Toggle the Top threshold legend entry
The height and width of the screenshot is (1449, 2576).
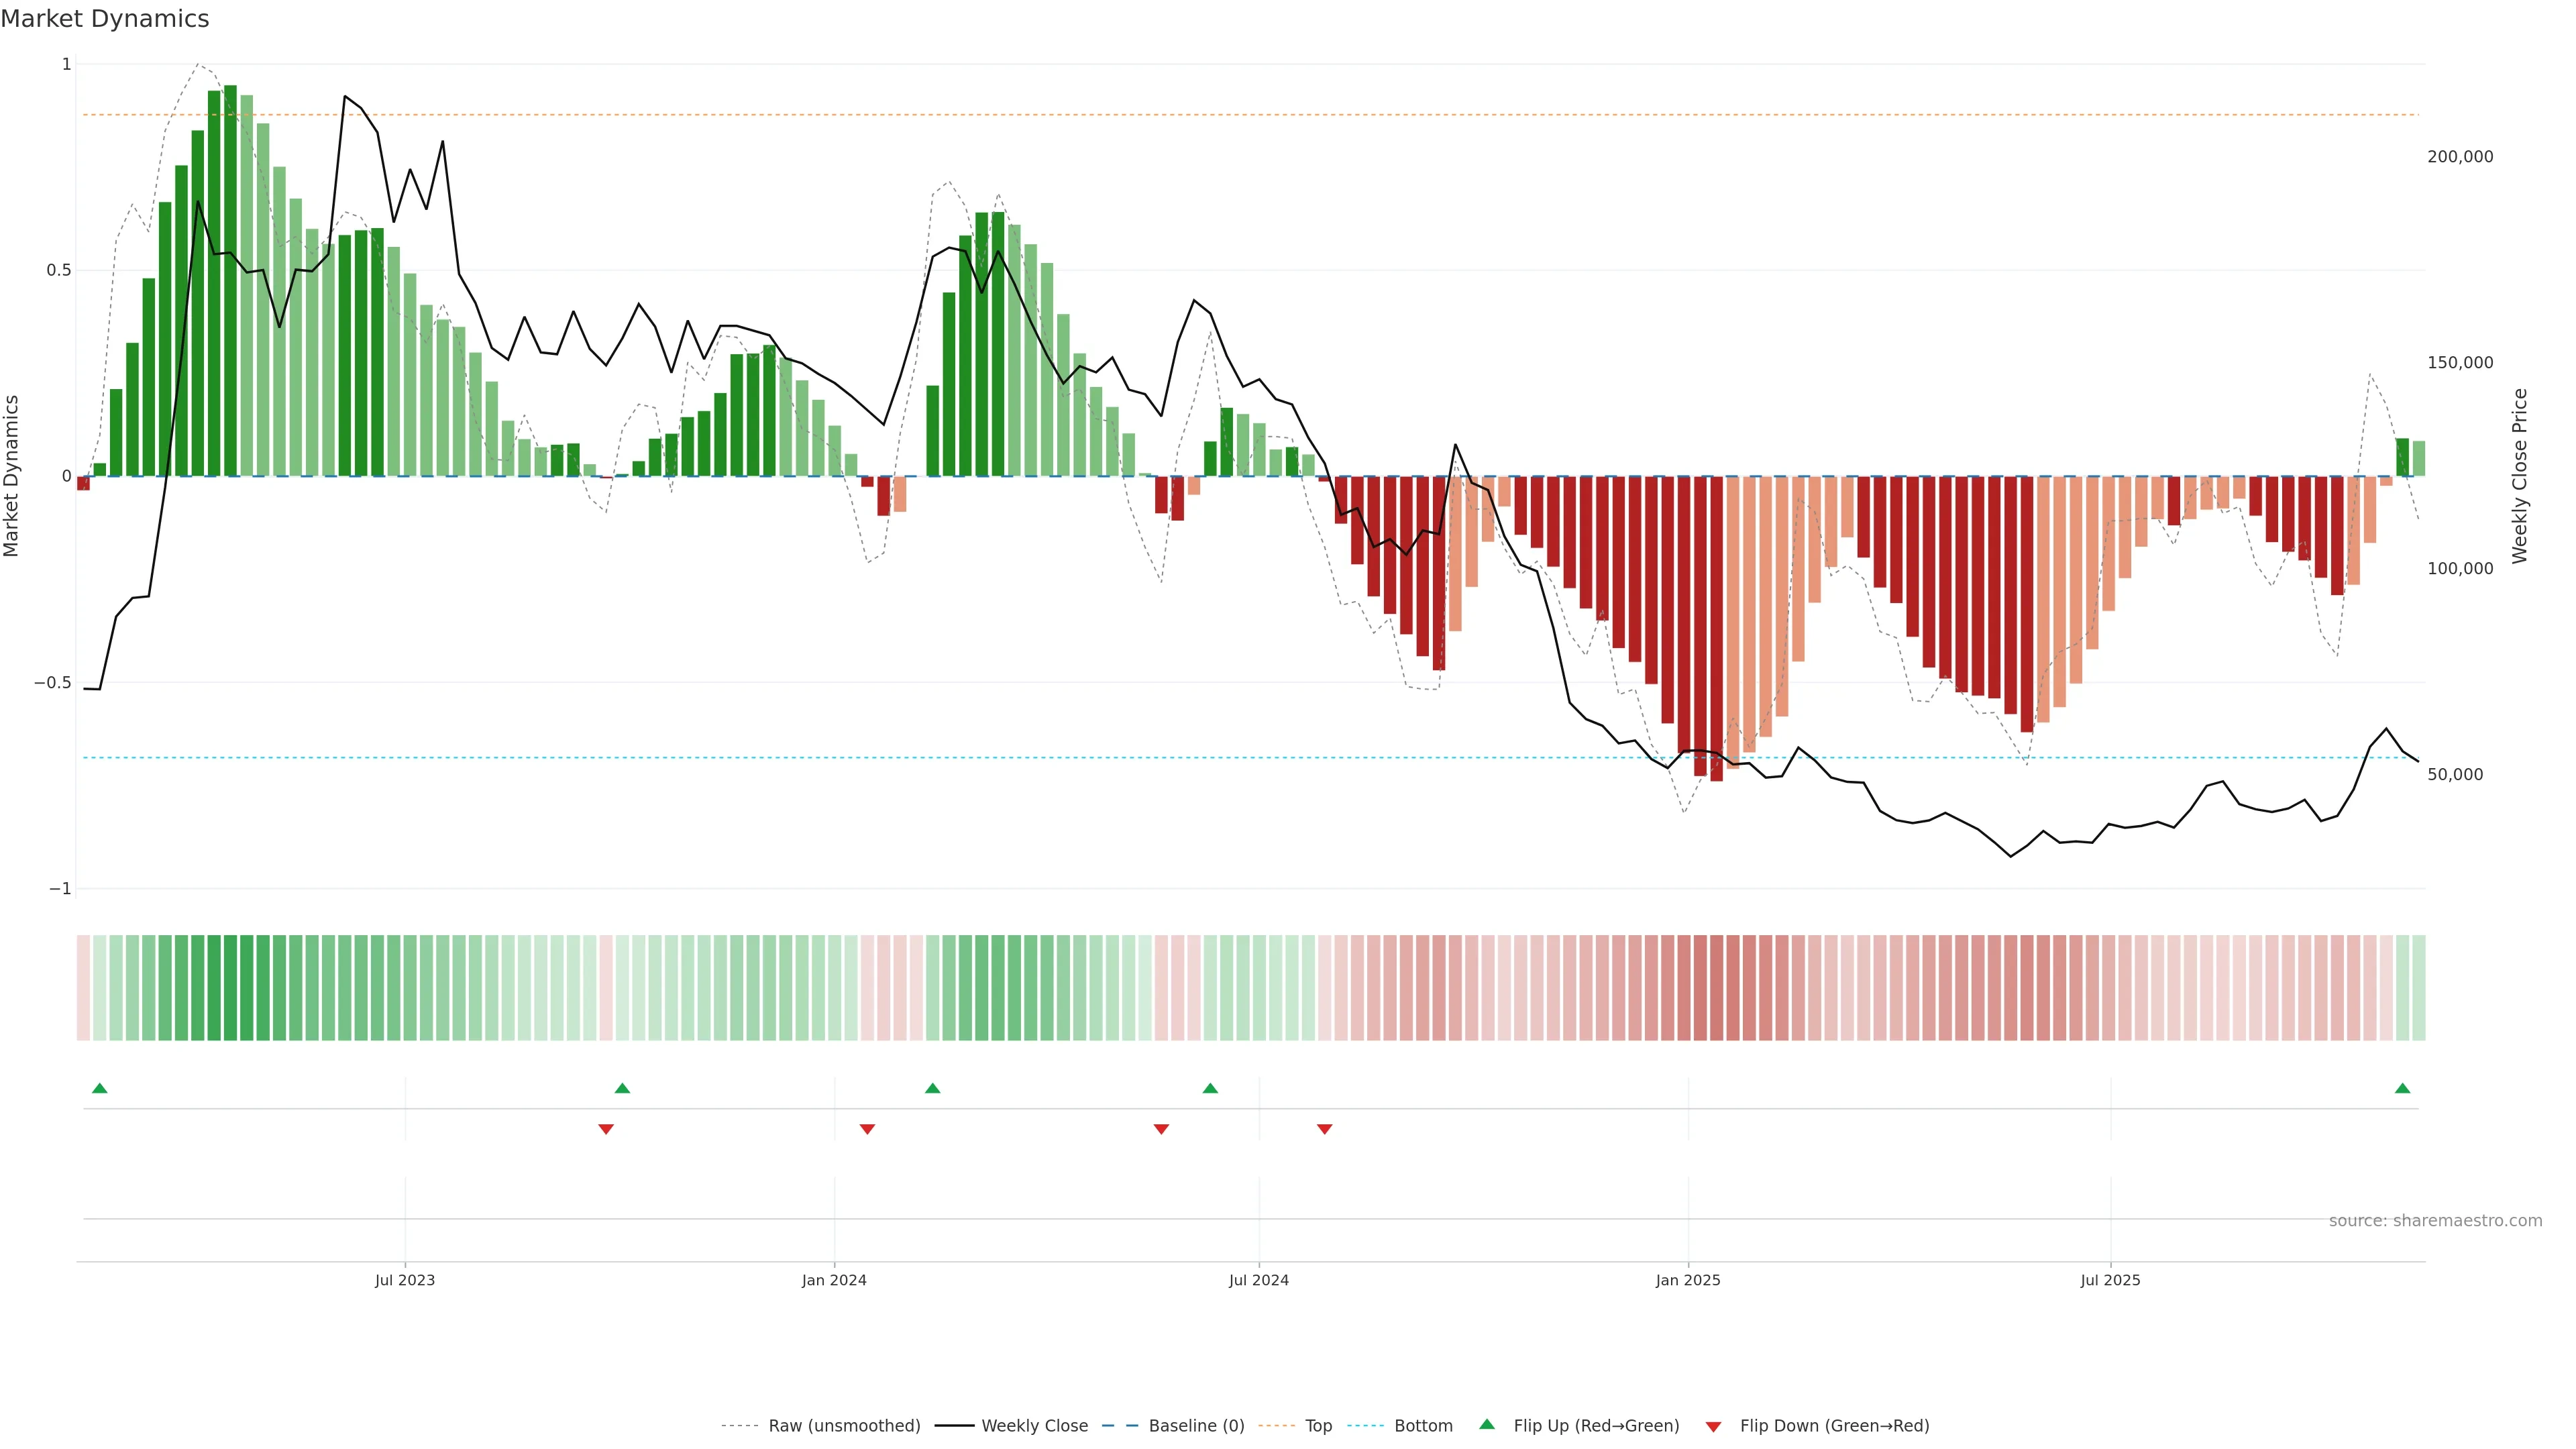click(1318, 1426)
